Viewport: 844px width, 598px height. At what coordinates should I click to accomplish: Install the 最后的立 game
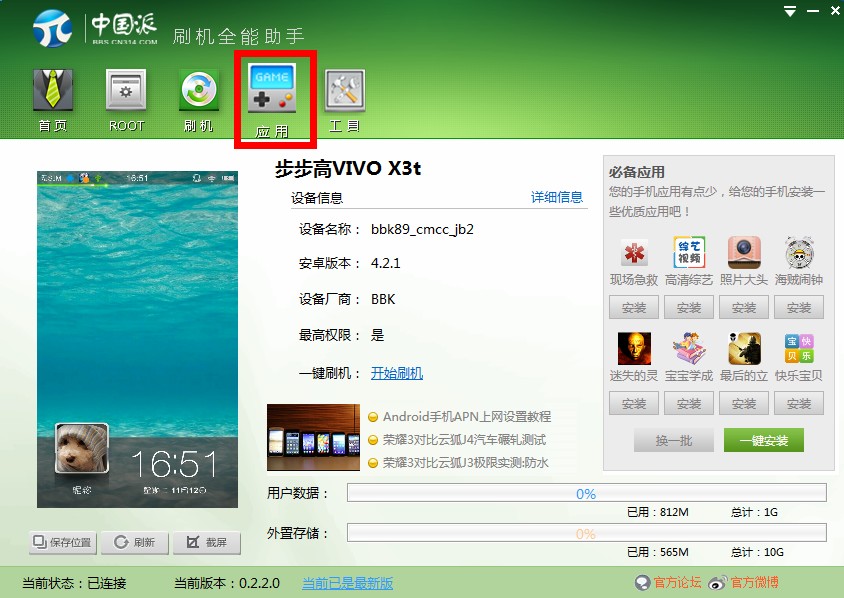[744, 403]
